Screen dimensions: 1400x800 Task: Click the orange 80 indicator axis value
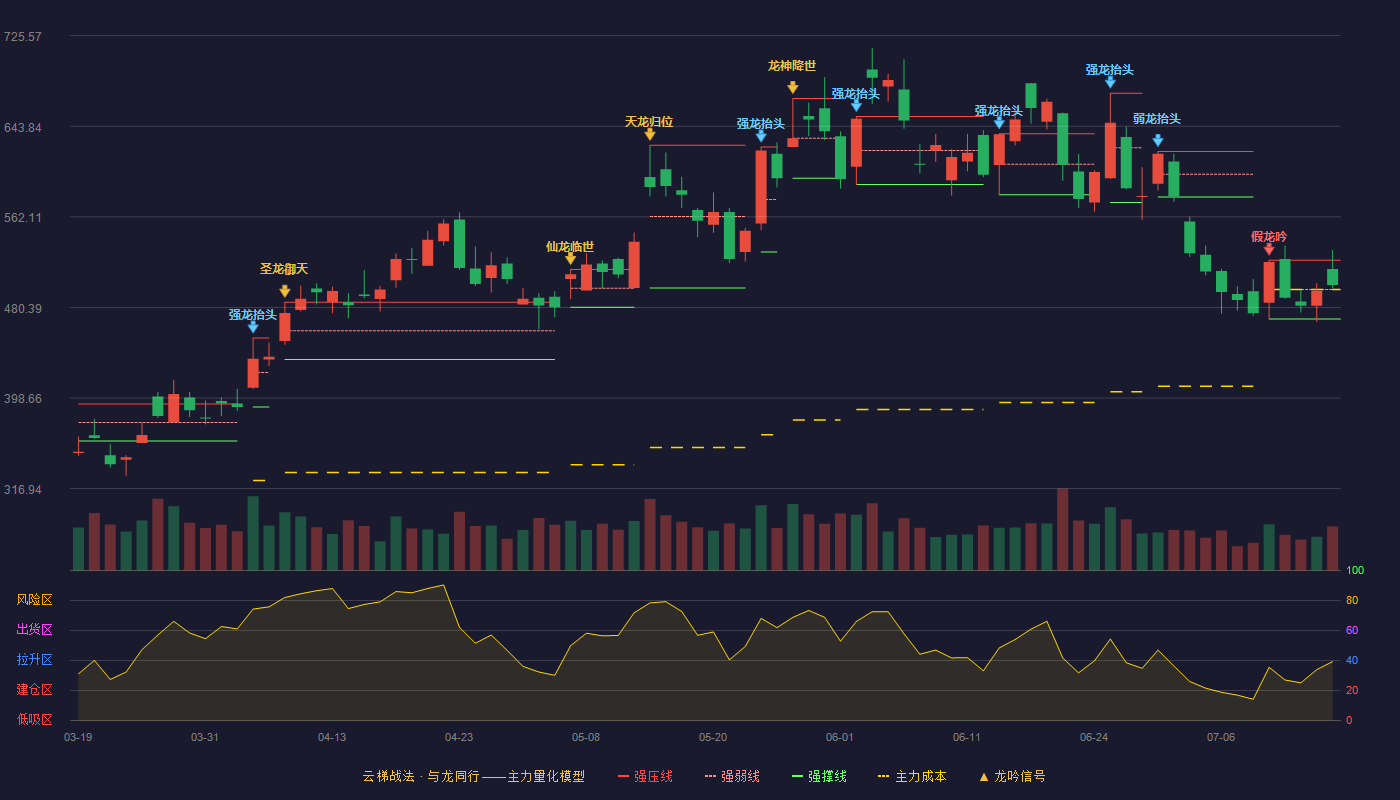tap(1351, 600)
